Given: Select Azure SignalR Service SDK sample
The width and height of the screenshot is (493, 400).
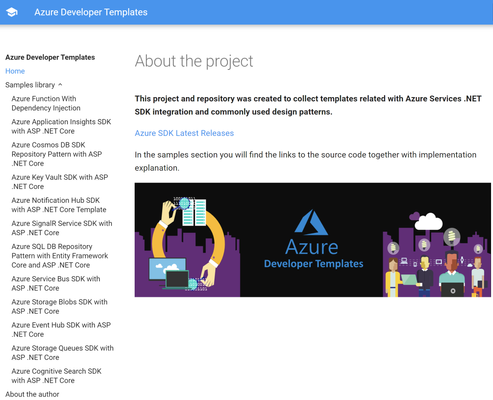Looking at the screenshot, I should [62, 228].
